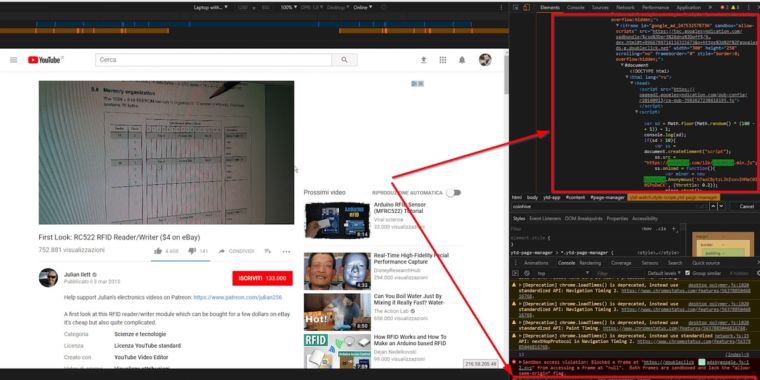Toggle the :hov element state button
Image resolution: width=760 pixels, height=380 pixels.
[x=647, y=228]
